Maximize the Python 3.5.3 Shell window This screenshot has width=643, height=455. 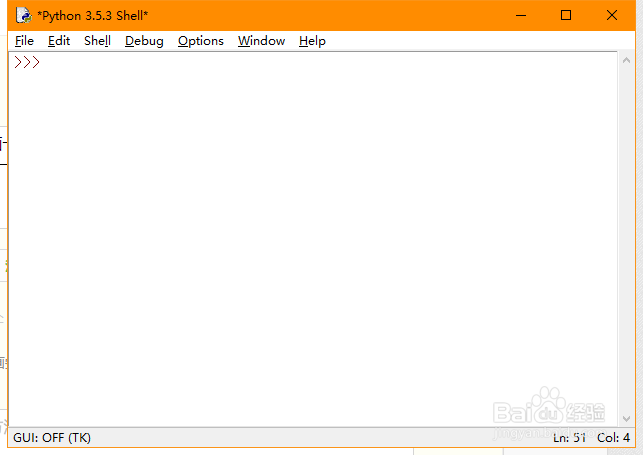(566, 16)
